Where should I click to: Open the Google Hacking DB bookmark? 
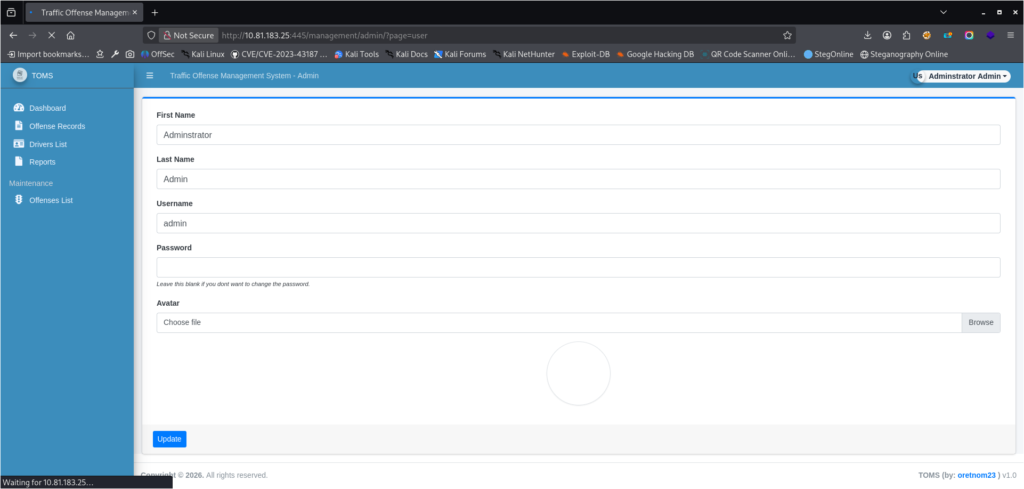coord(655,54)
